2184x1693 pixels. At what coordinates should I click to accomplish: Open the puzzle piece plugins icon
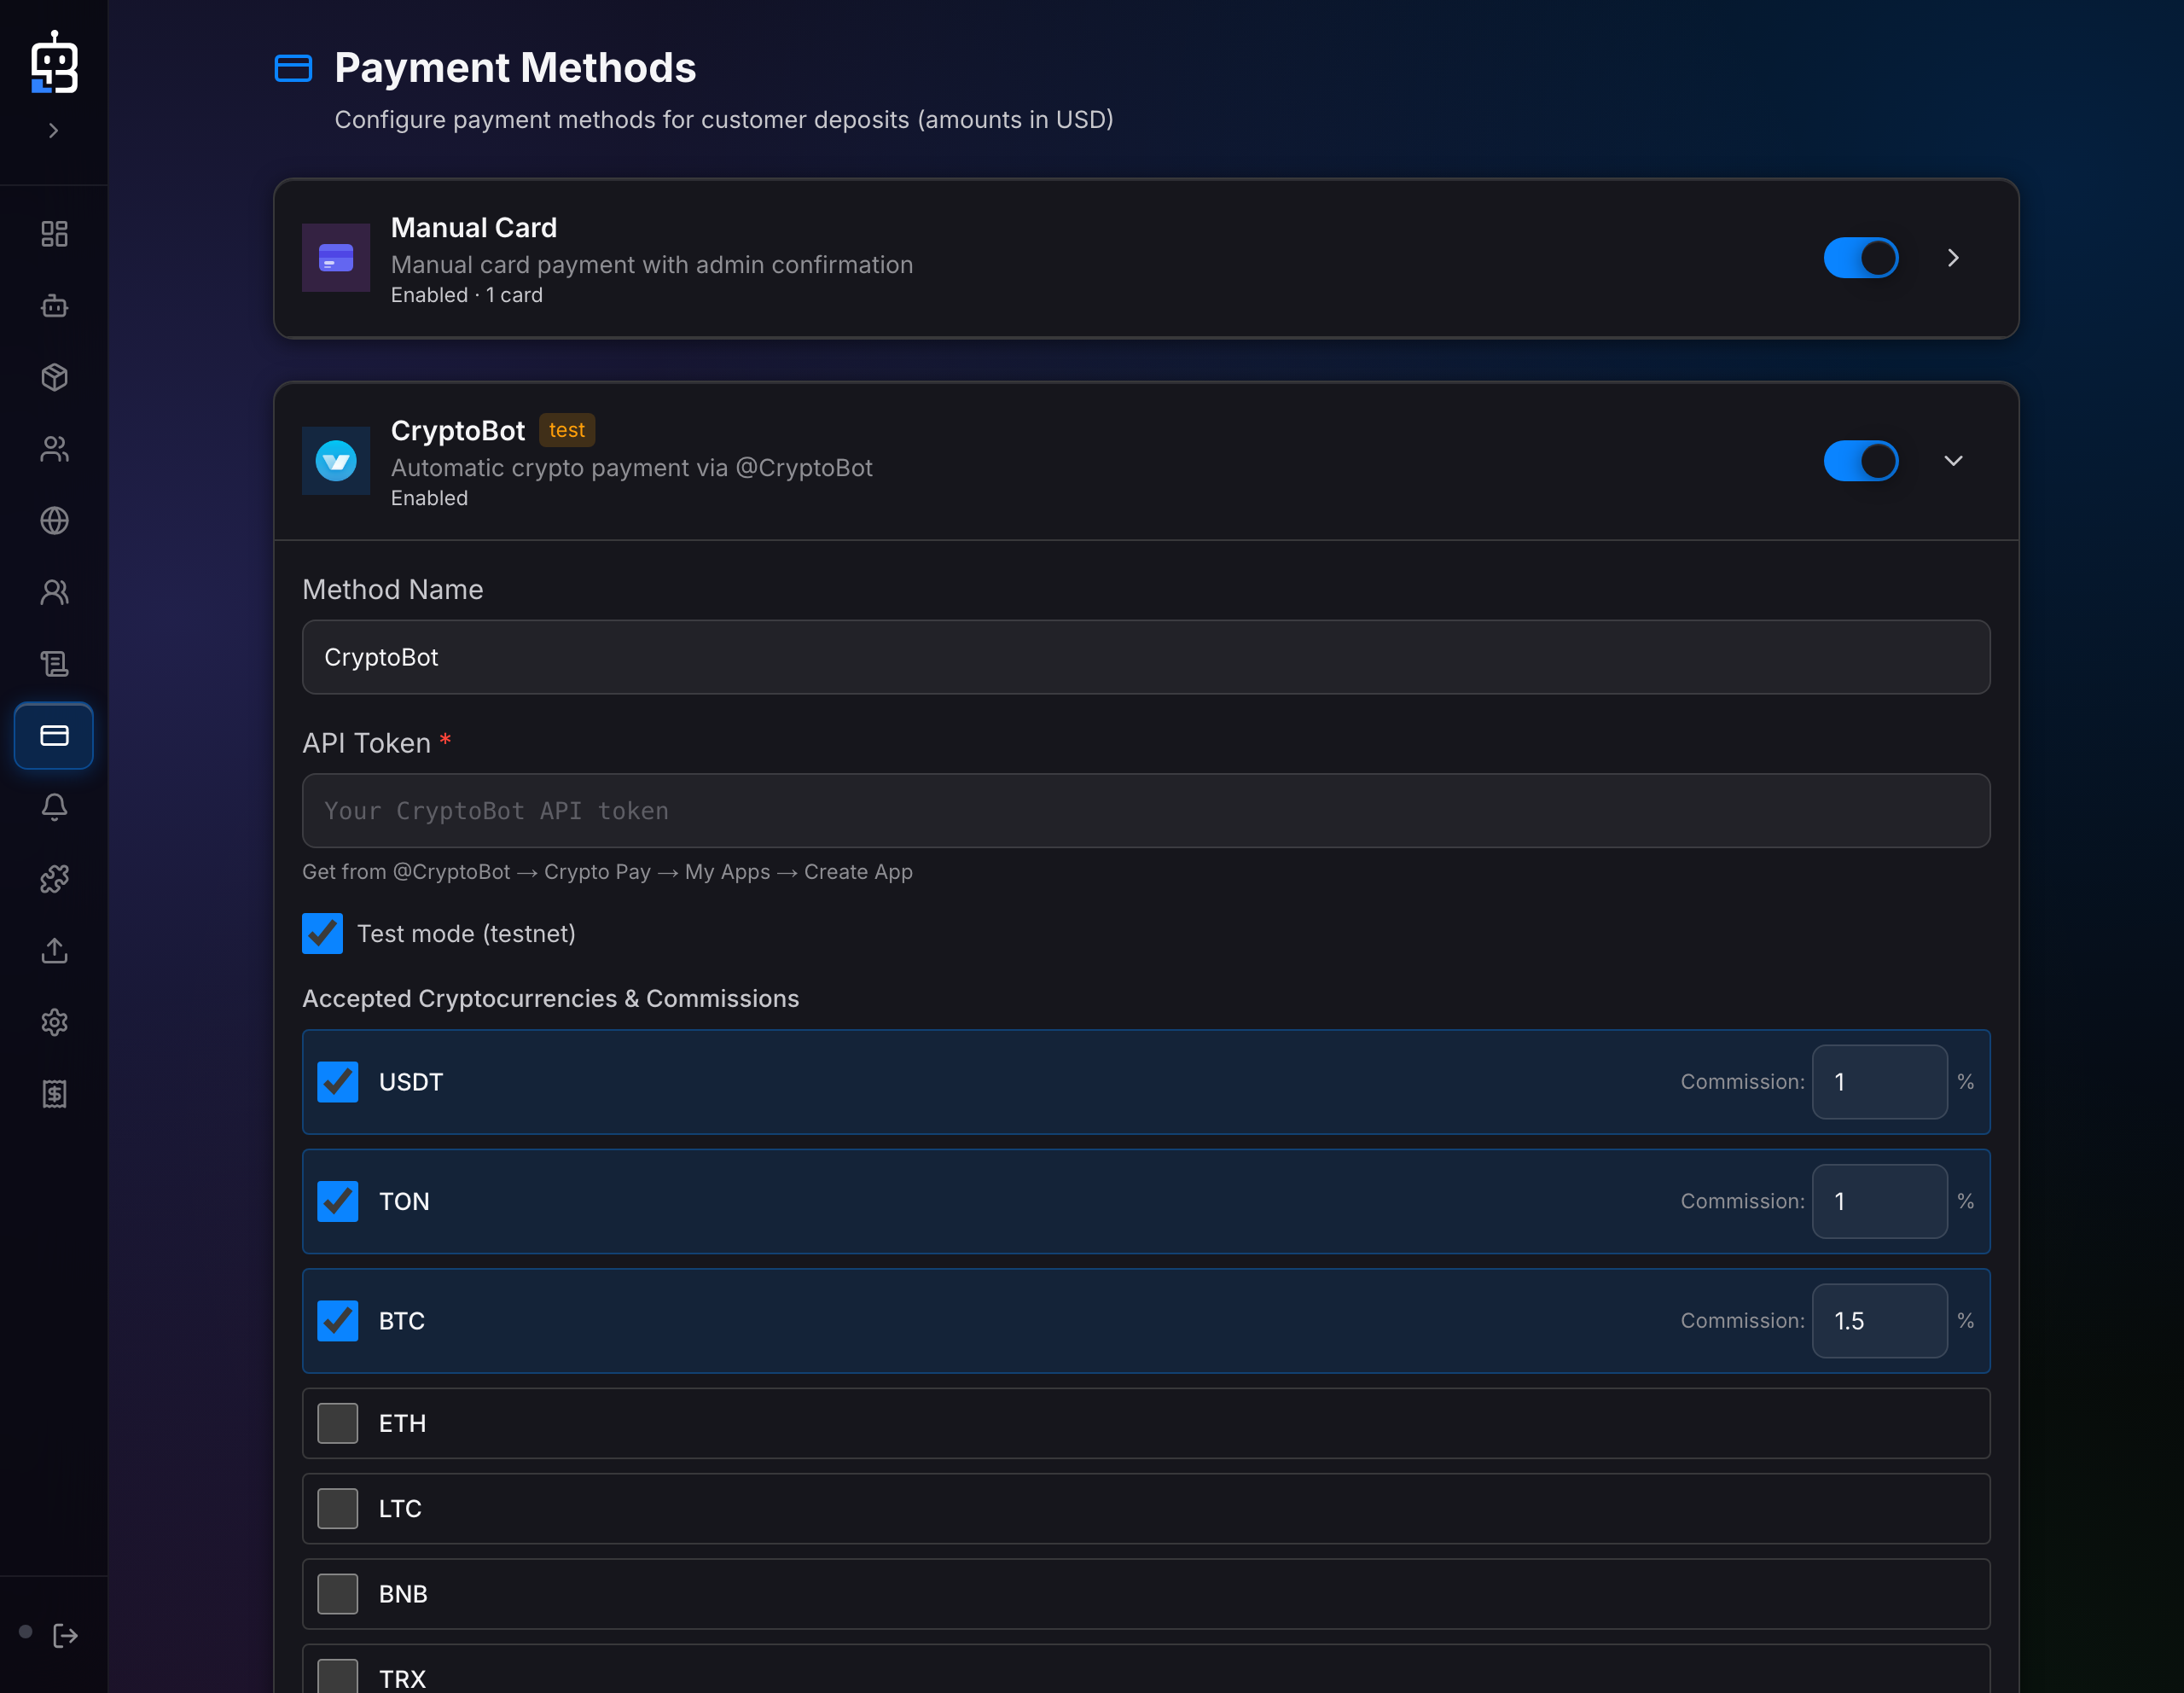(x=54, y=879)
